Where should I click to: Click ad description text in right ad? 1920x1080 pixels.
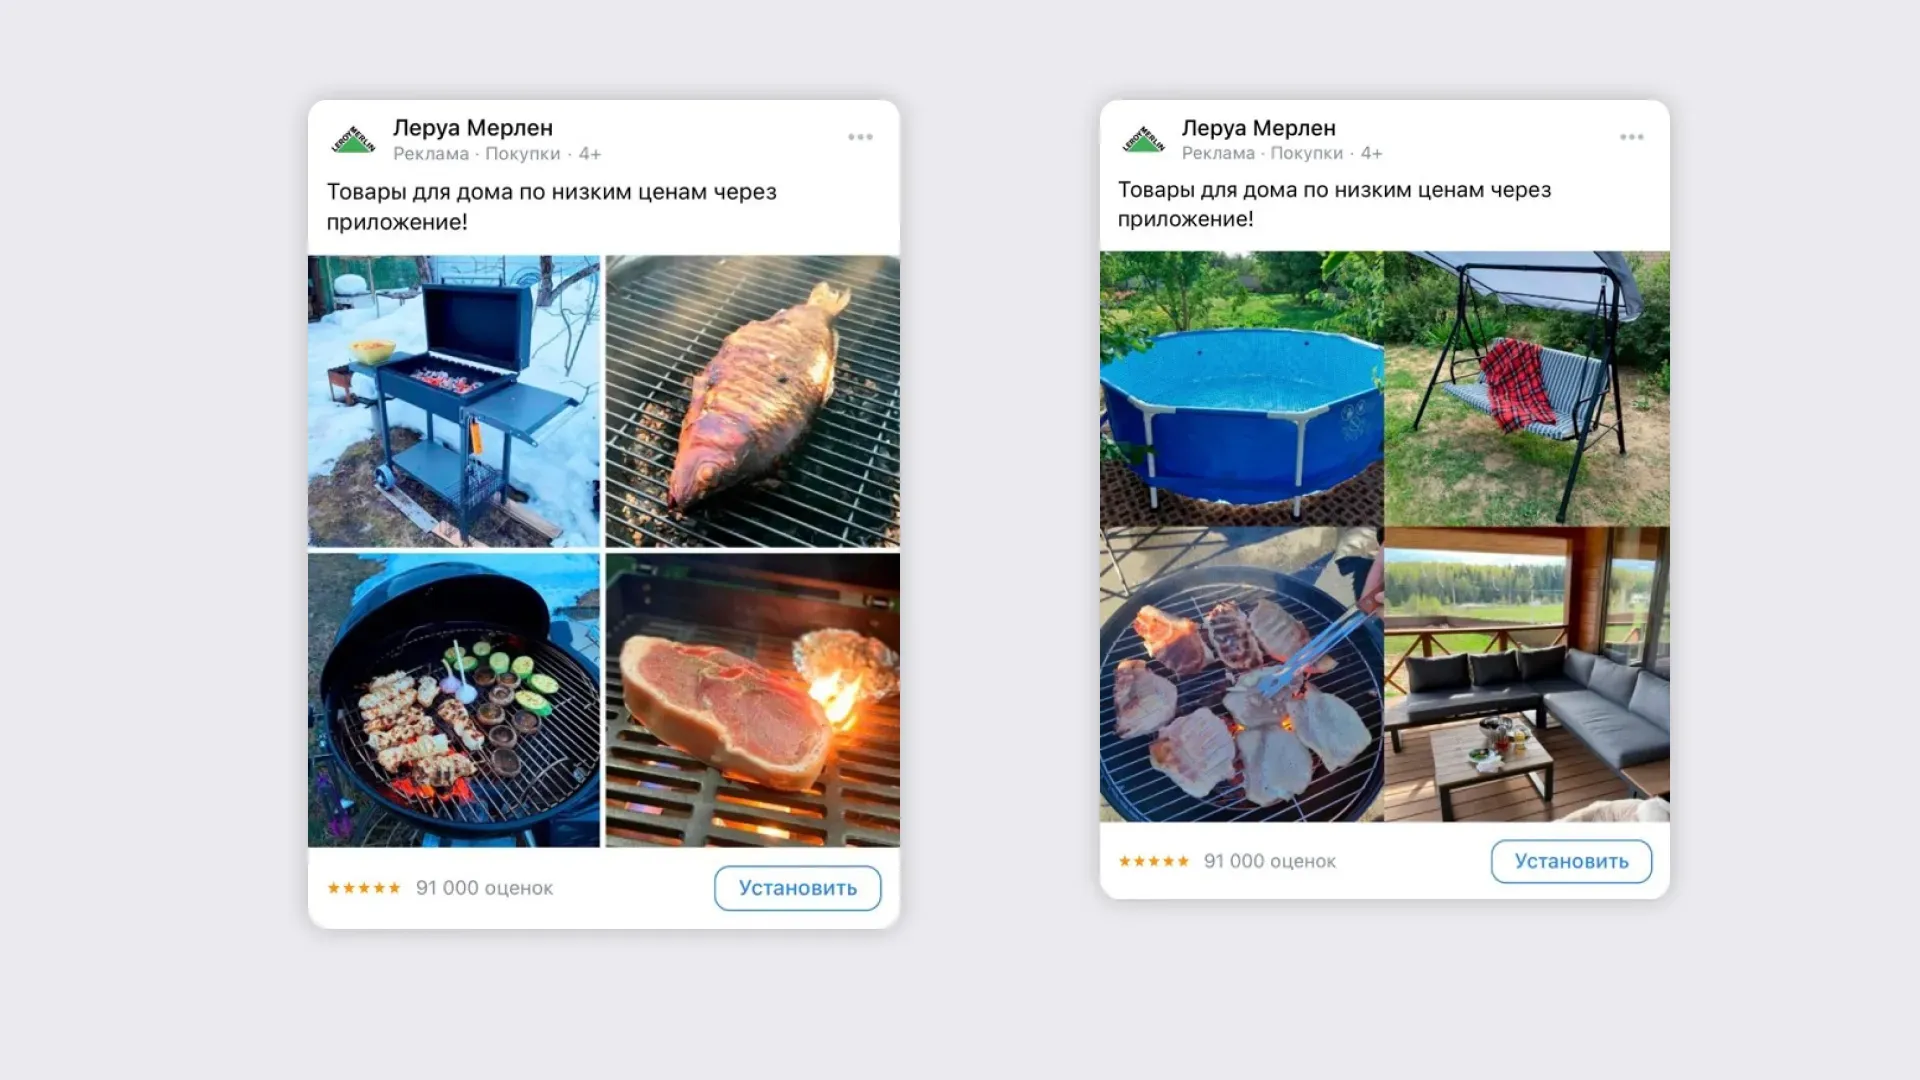pos(1334,204)
